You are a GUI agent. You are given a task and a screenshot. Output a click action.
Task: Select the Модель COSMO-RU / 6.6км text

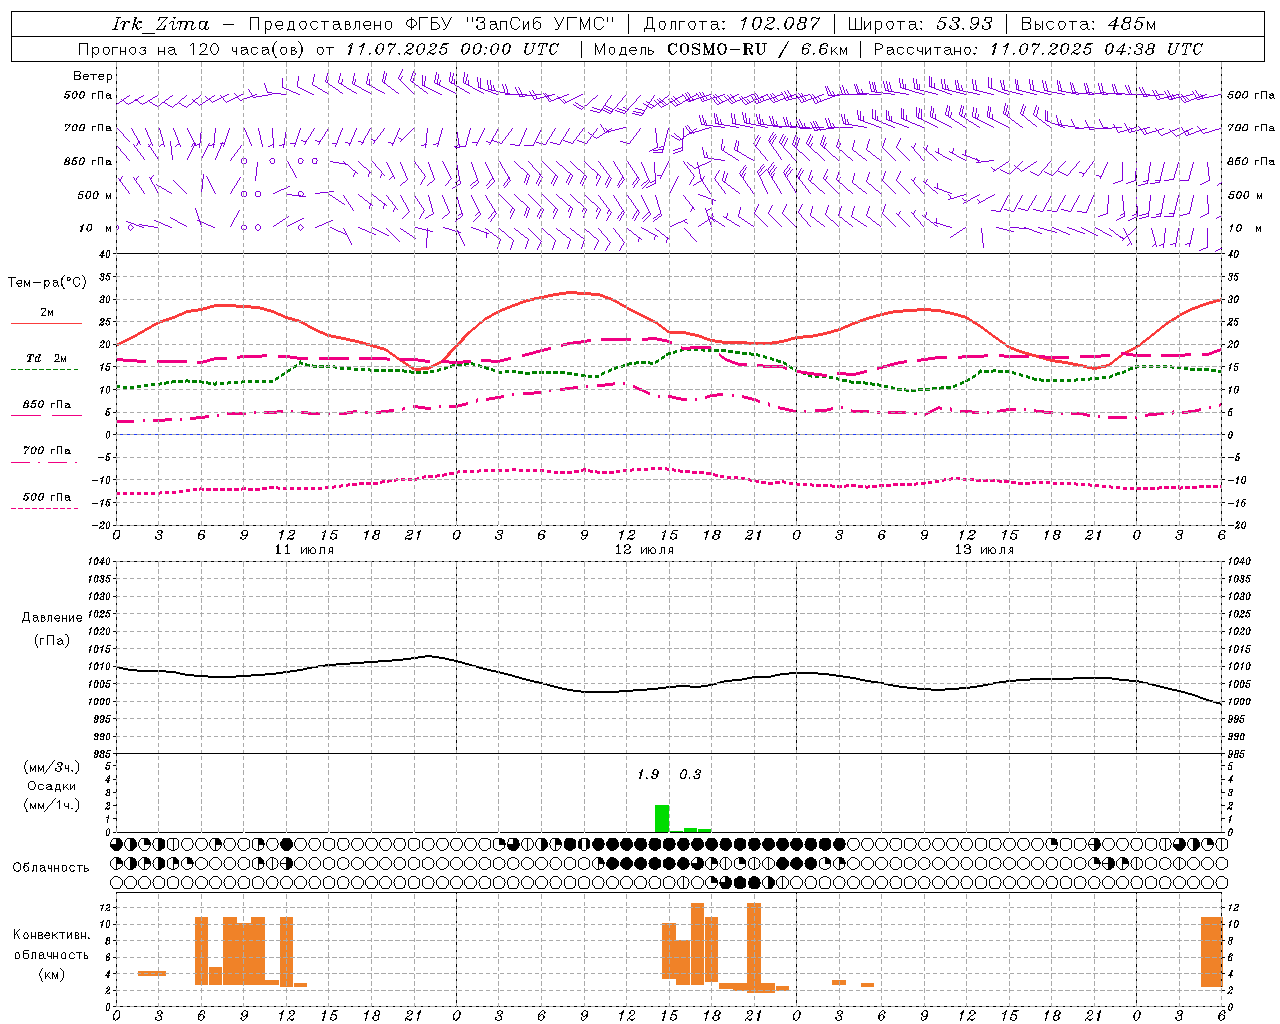pos(721,49)
